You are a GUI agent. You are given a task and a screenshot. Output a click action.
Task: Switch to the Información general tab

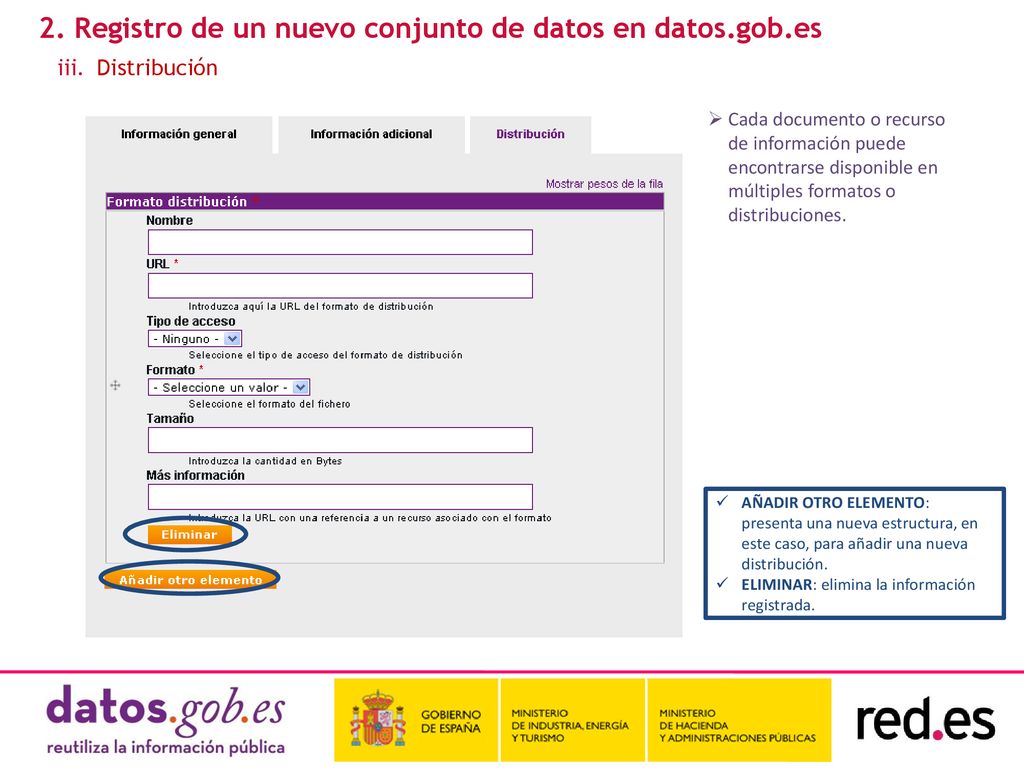(x=178, y=135)
